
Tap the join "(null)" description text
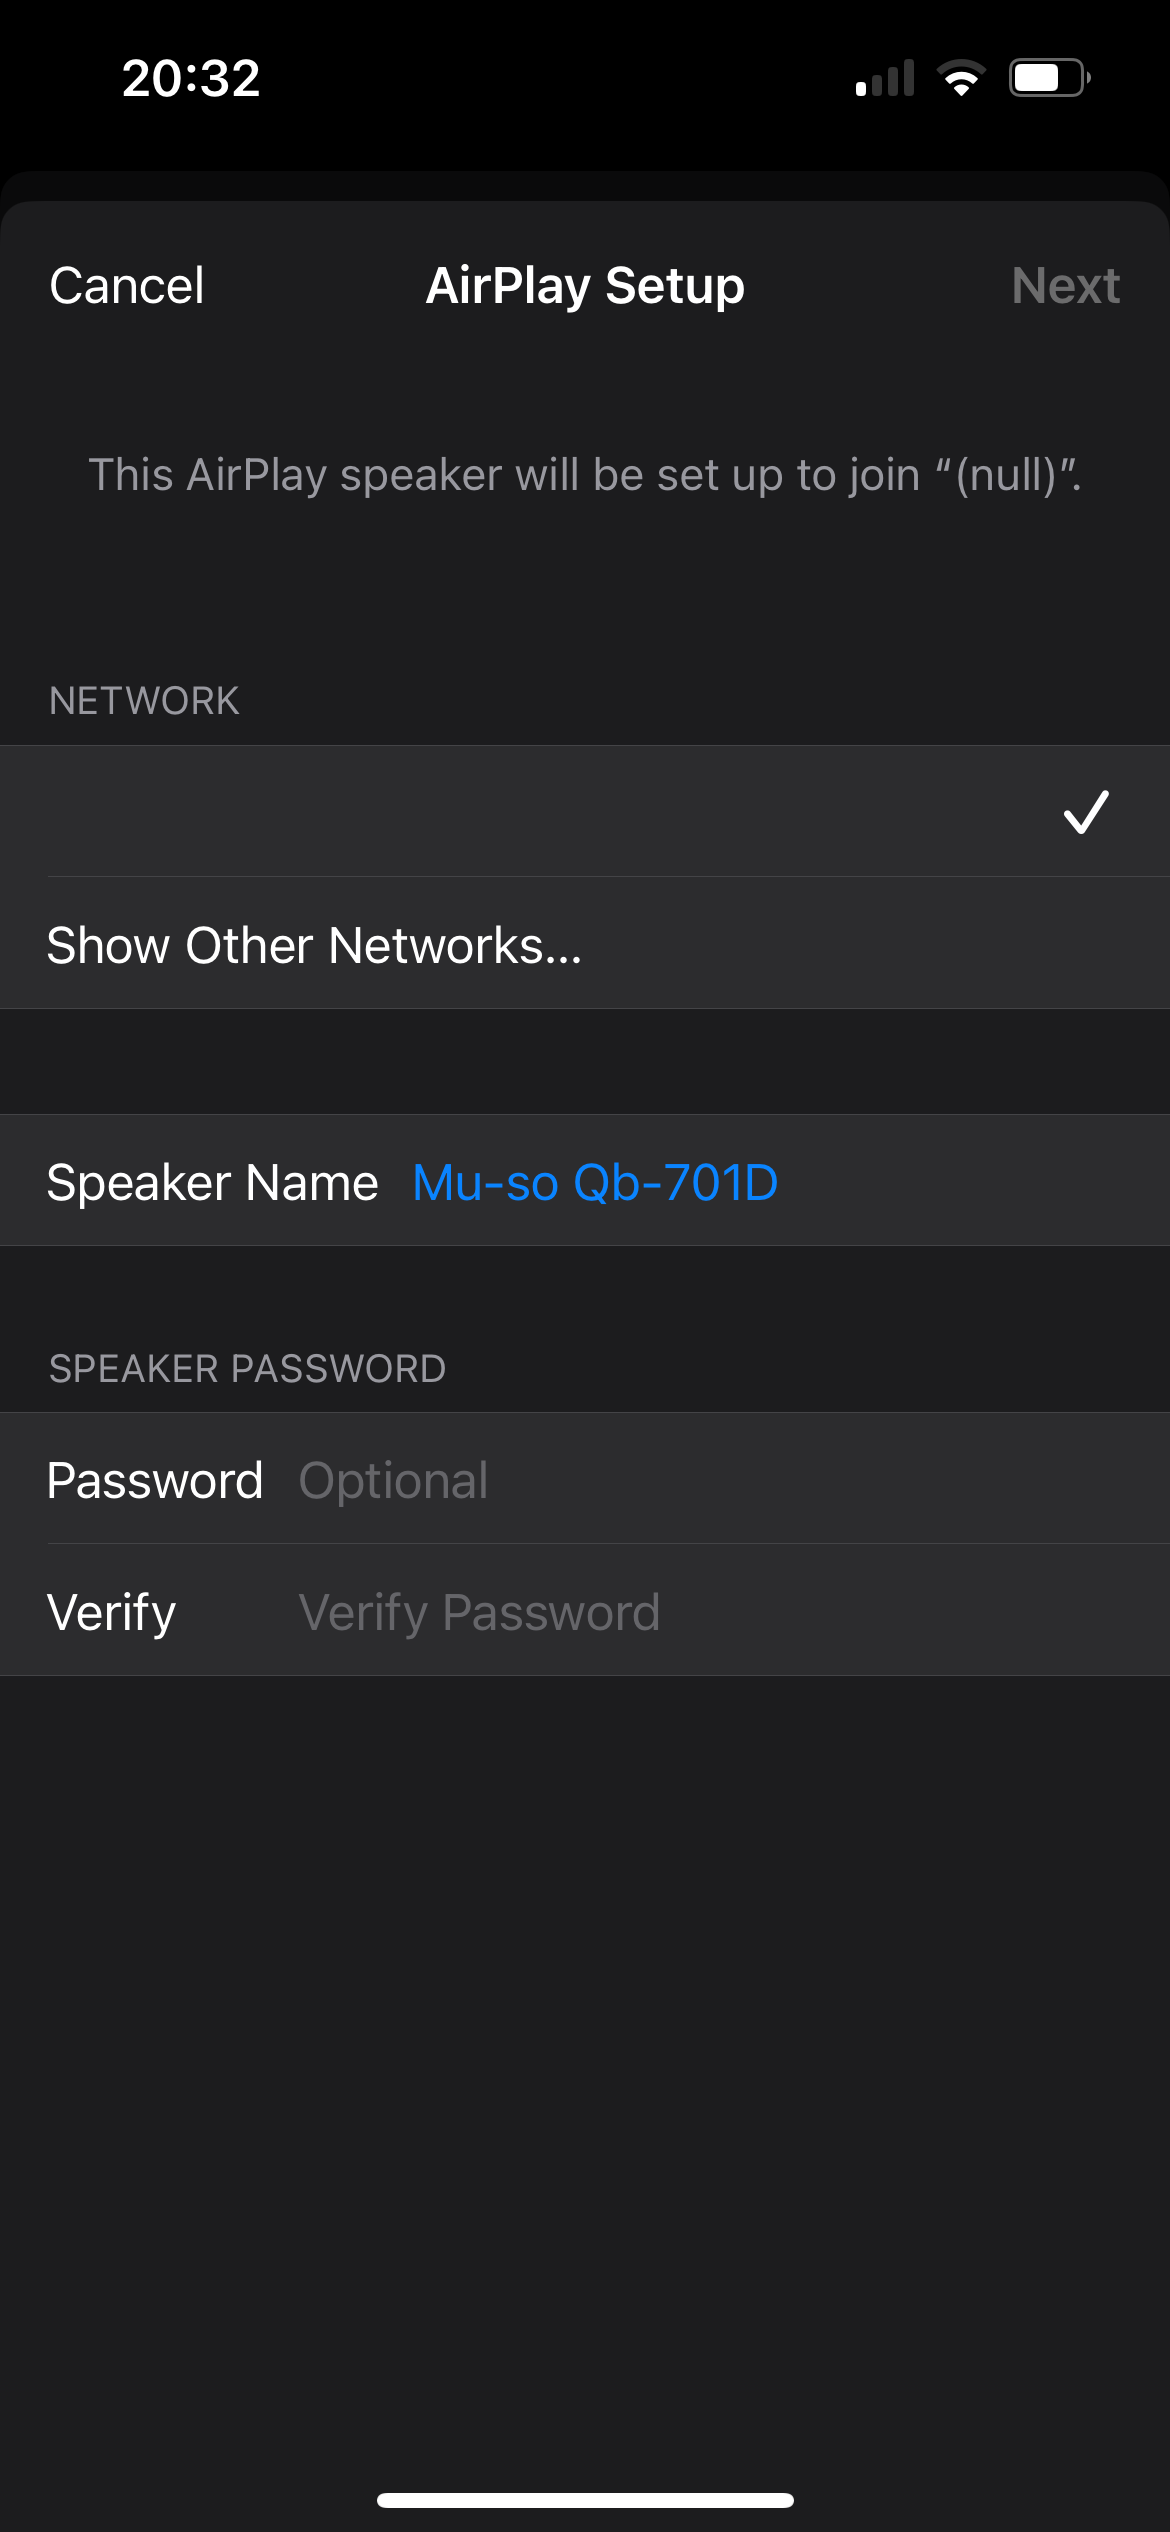585,475
